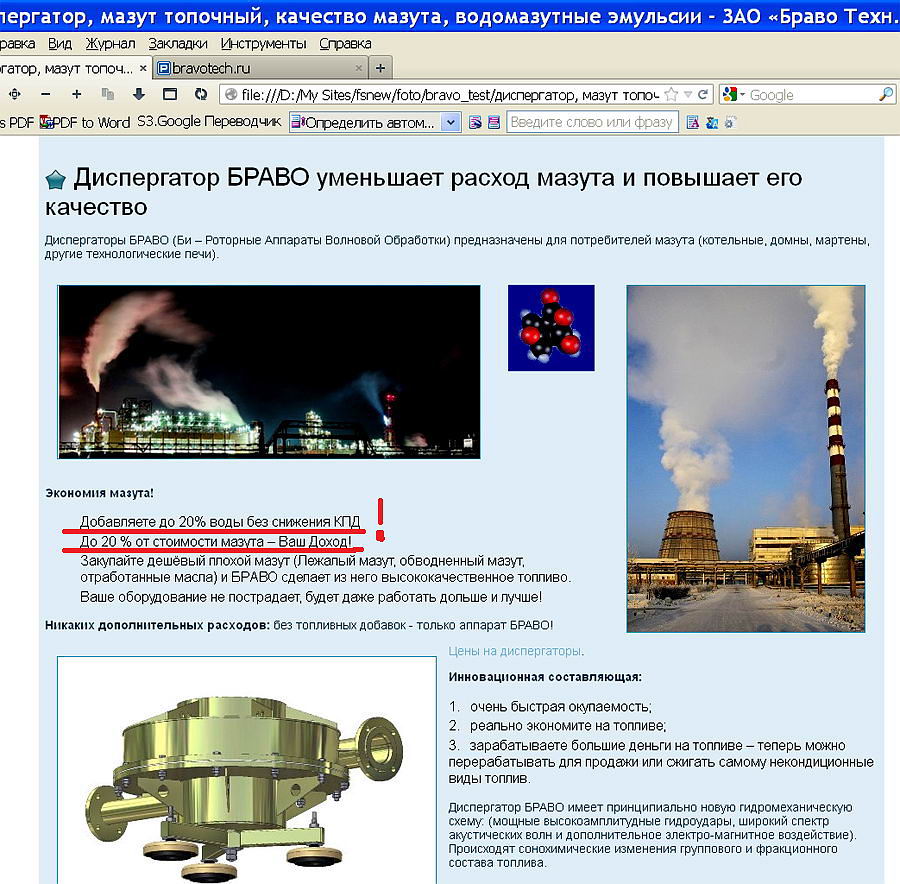Click the translate page icon after language dropdown
The image size is (900, 884).
(x=475, y=122)
